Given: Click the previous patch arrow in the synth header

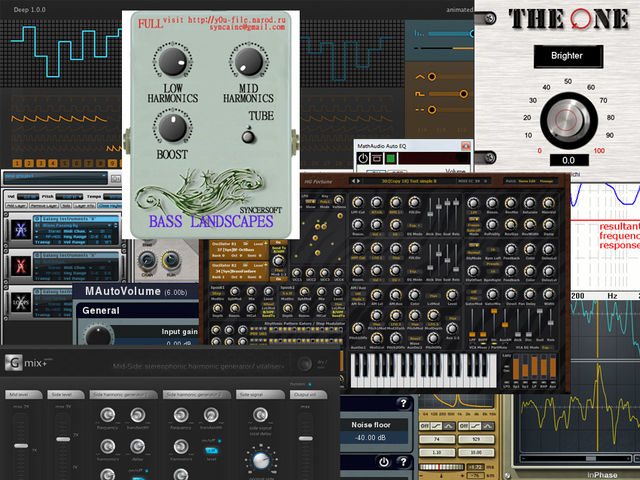Looking at the screenshot, I should [354, 181].
